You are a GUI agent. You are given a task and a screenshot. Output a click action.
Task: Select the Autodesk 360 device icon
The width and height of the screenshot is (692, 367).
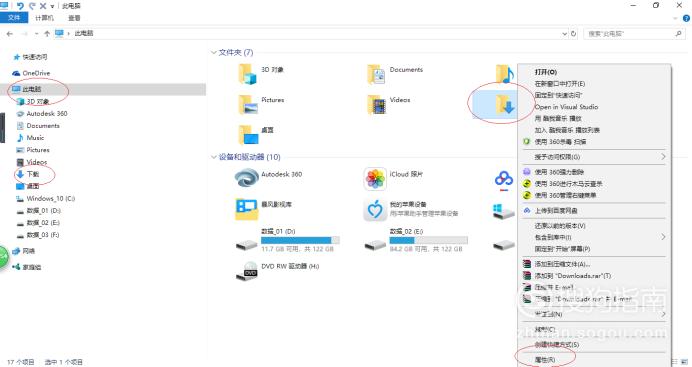247,178
